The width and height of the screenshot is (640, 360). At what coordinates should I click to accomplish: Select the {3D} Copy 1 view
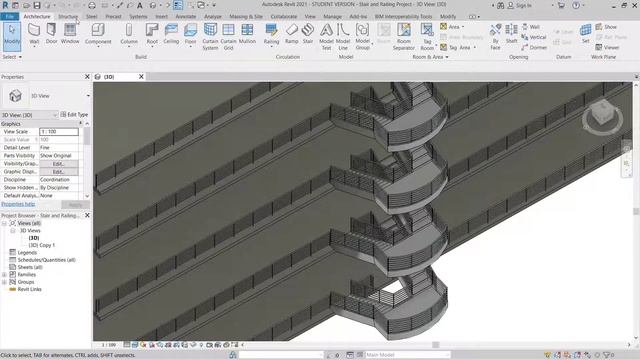tap(41, 245)
